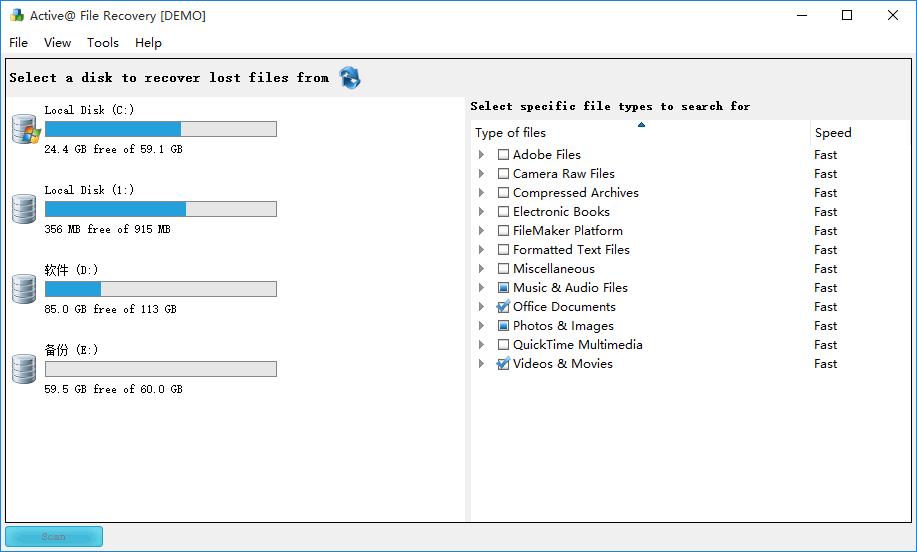Click Local Disk (C:) usage bar
The width and height of the screenshot is (917, 552).
[x=161, y=129]
